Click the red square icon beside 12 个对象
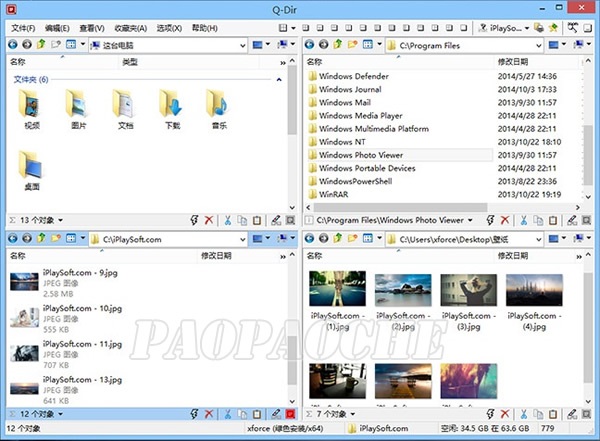This screenshot has height=441, width=600. point(290,414)
